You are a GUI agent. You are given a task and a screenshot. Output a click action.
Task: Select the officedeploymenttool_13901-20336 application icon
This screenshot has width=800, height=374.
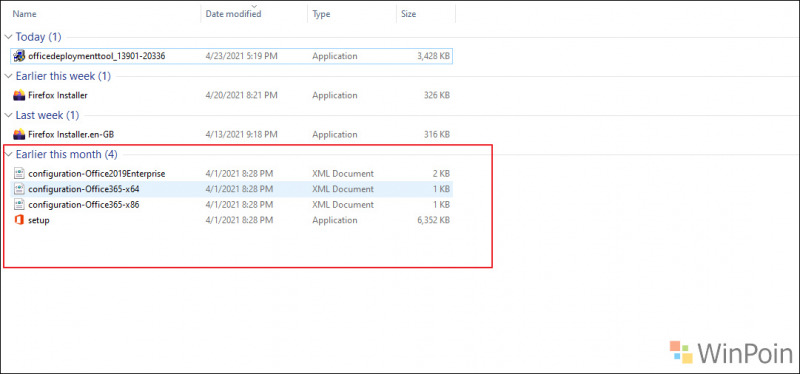click(x=19, y=56)
